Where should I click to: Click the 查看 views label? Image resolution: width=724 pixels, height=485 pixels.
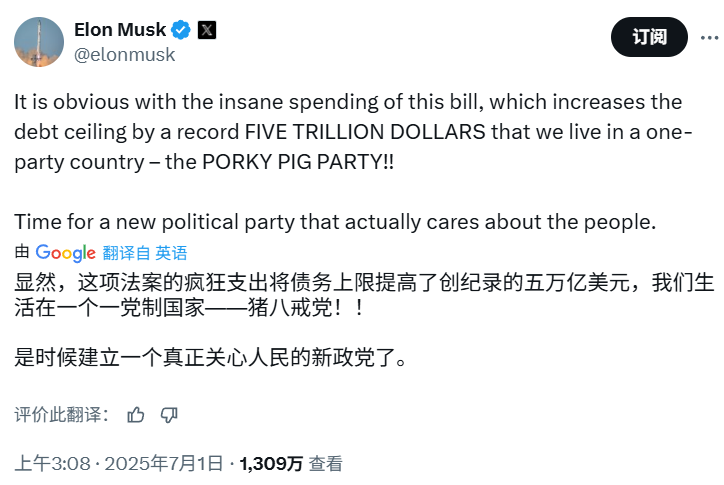(325, 464)
